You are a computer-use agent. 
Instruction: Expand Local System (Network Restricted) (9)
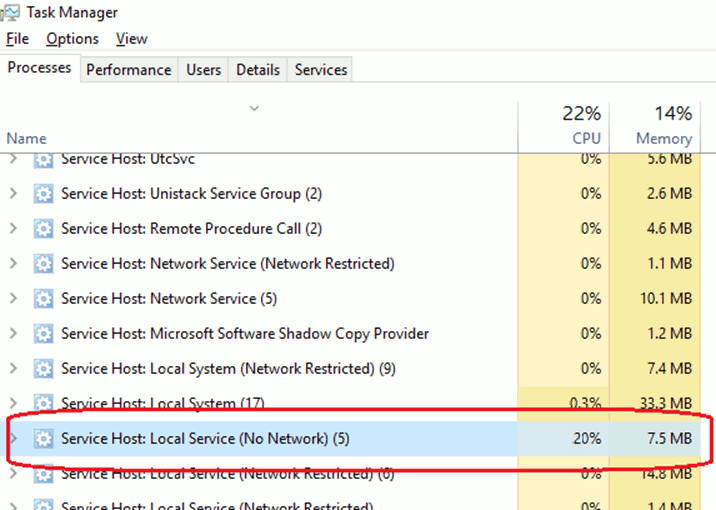[13, 368]
